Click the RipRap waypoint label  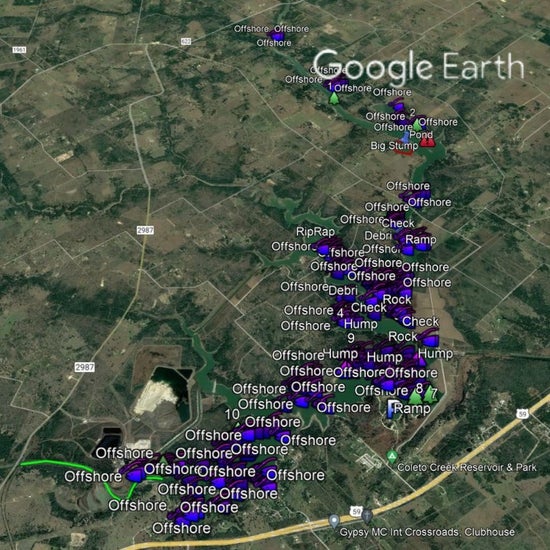coord(315,232)
